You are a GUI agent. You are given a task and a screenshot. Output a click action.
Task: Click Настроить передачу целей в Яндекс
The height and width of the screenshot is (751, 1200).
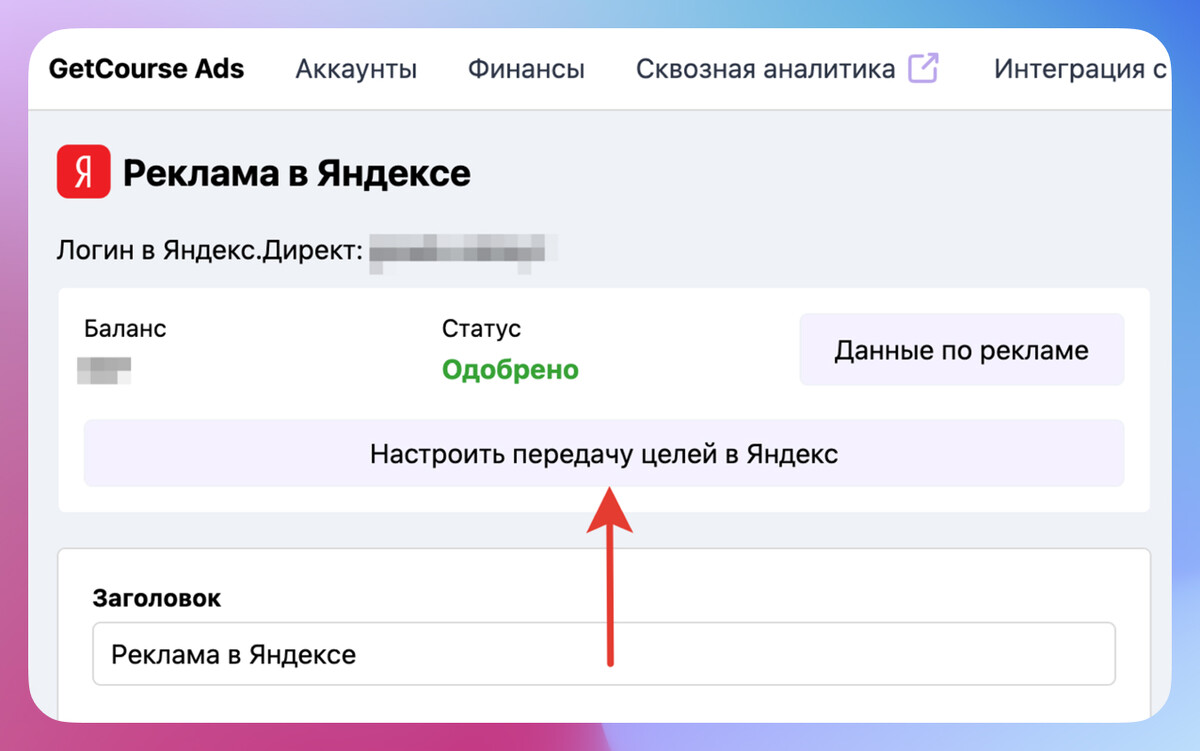coord(604,454)
